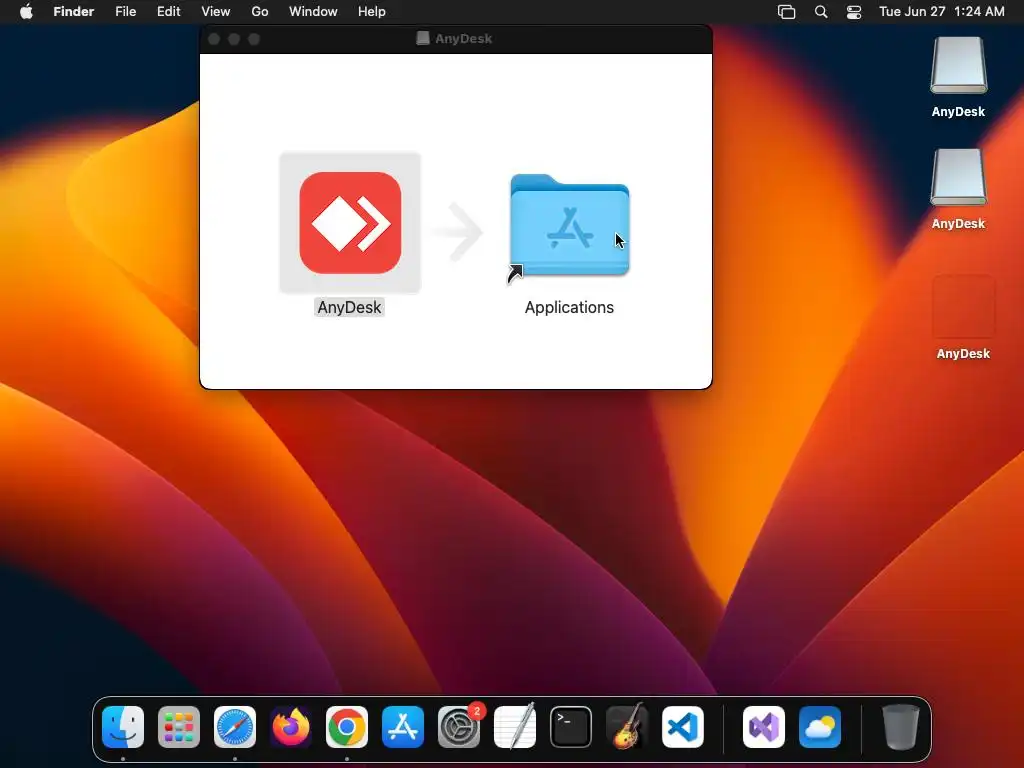
Task: Launch Google Chrome from the Dock
Action: 347,727
